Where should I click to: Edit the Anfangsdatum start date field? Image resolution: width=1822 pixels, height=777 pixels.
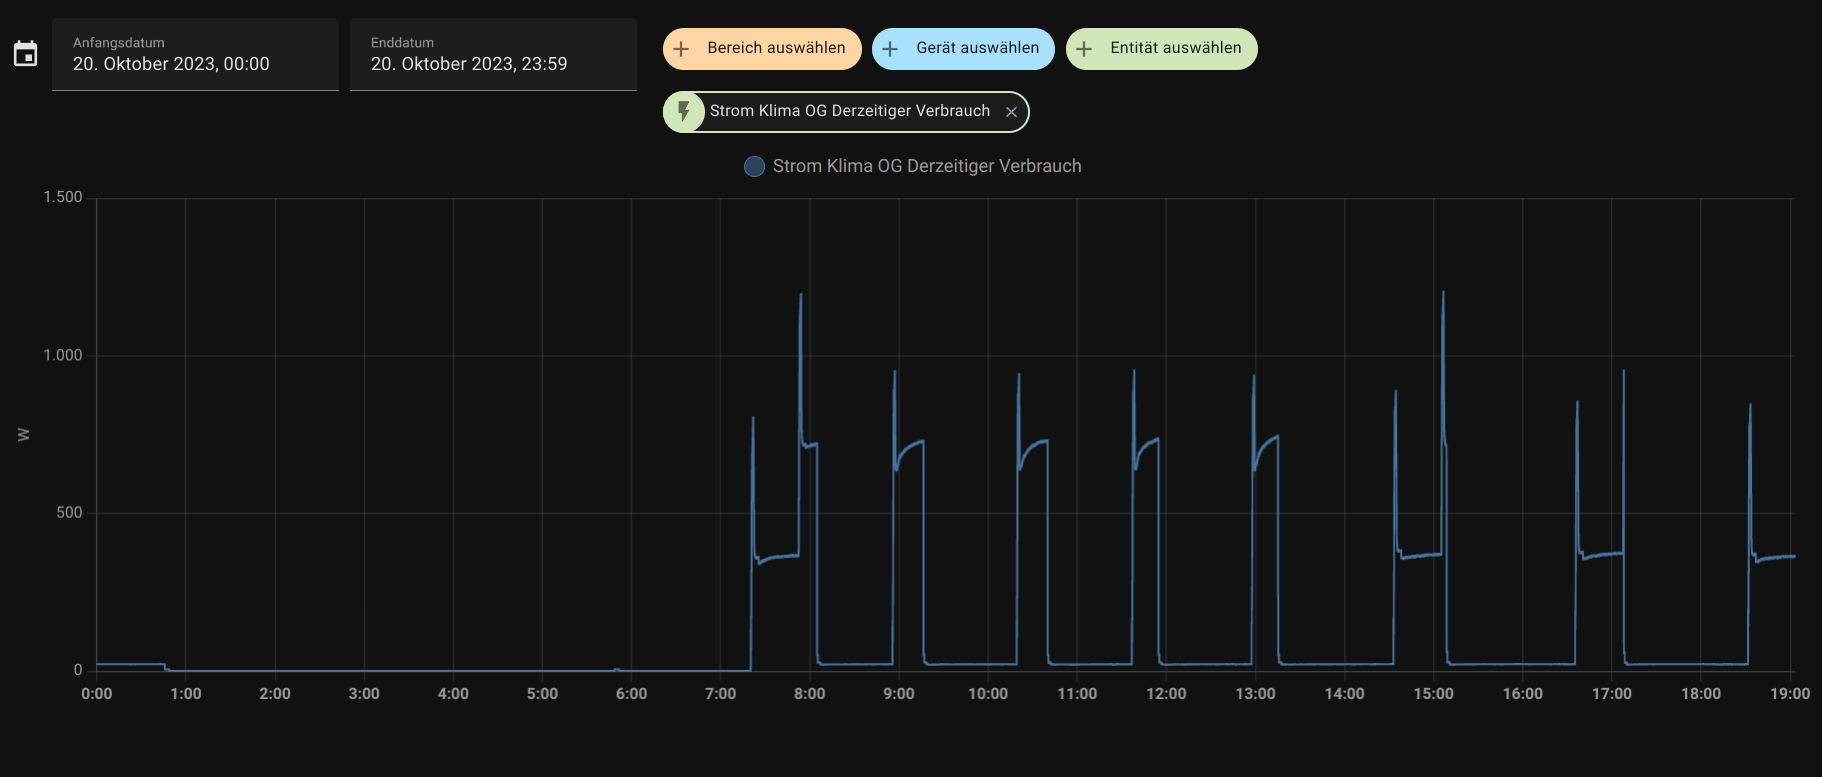click(195, 54)
